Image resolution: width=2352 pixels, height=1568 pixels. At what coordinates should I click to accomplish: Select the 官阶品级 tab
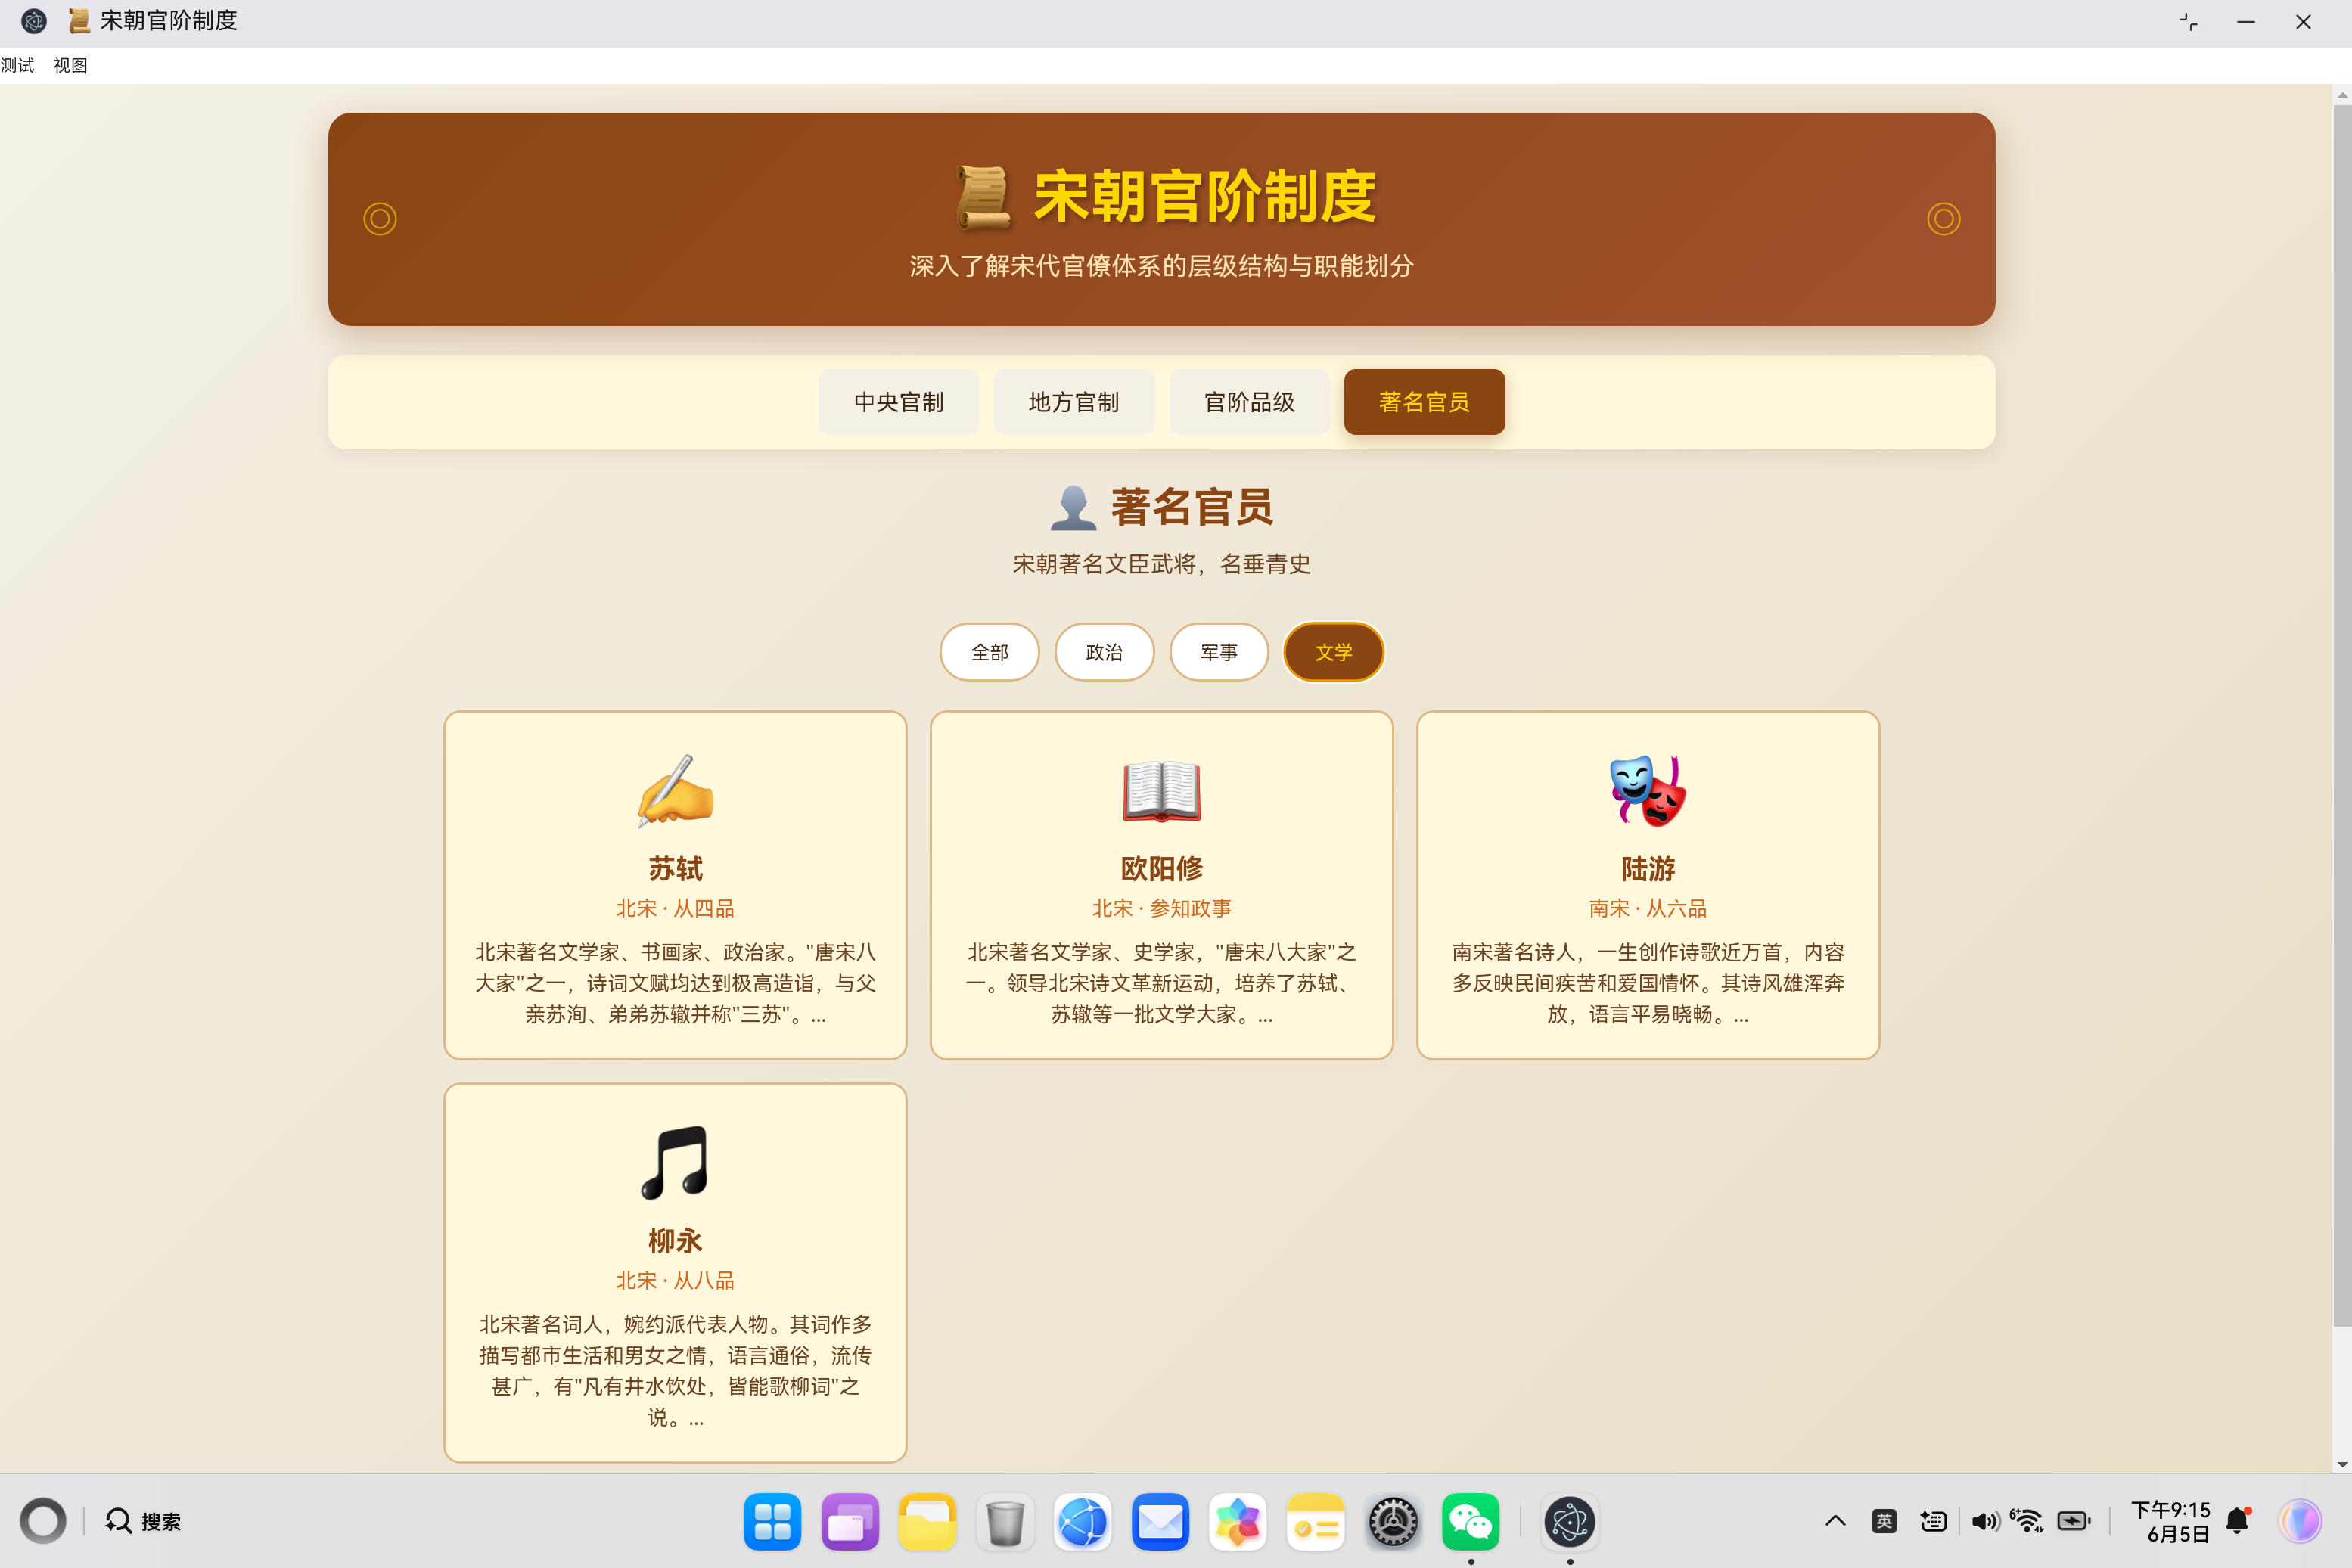[1249, 402]
